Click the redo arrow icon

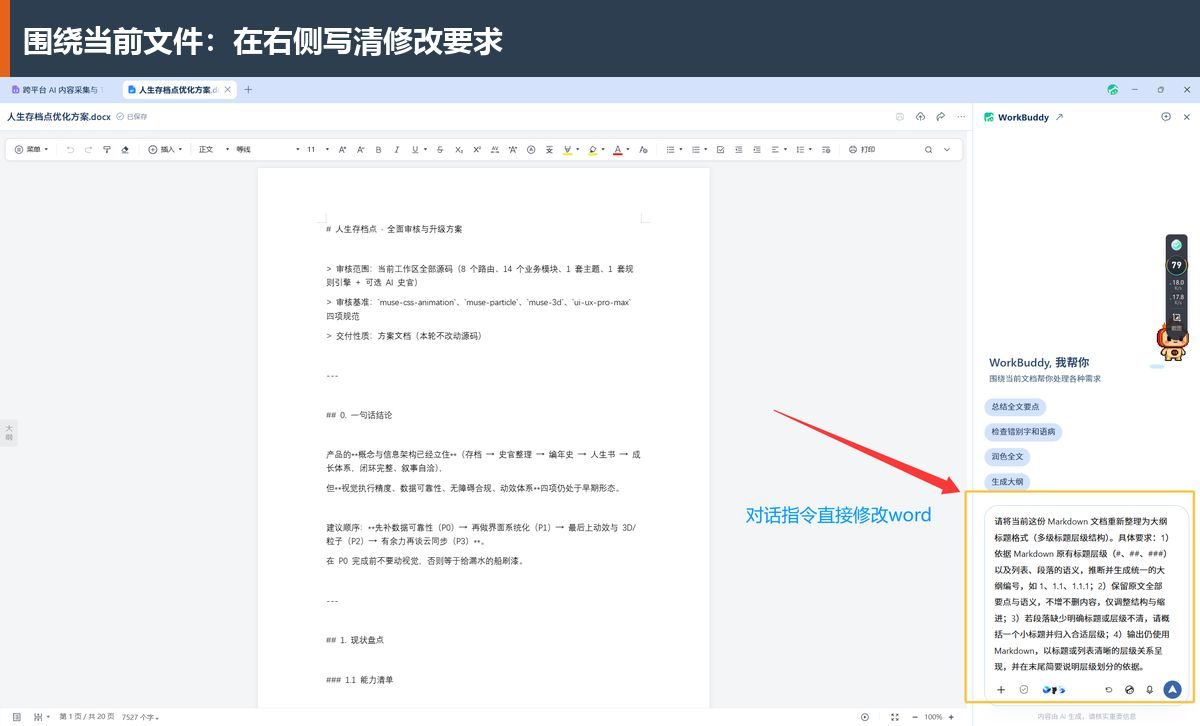[x=88, y=150]
